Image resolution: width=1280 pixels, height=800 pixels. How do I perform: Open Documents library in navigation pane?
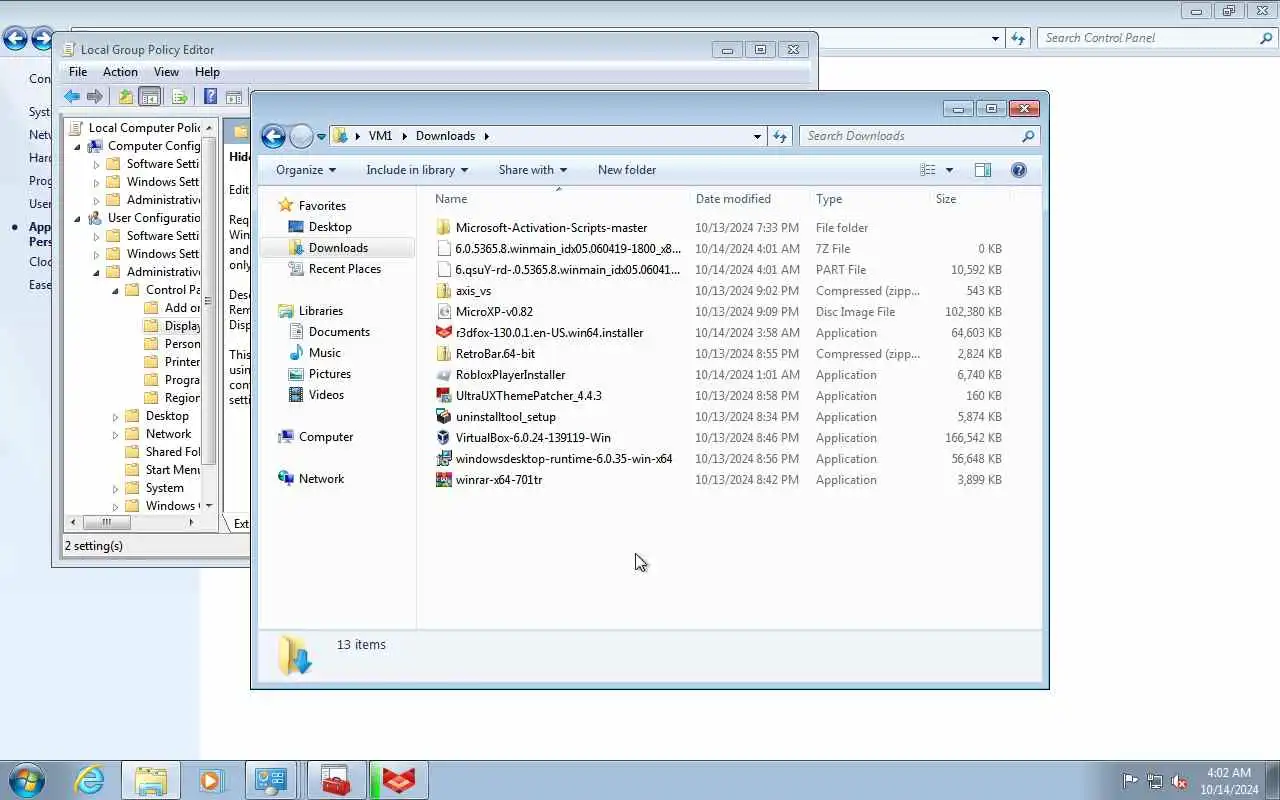(339, 332)
